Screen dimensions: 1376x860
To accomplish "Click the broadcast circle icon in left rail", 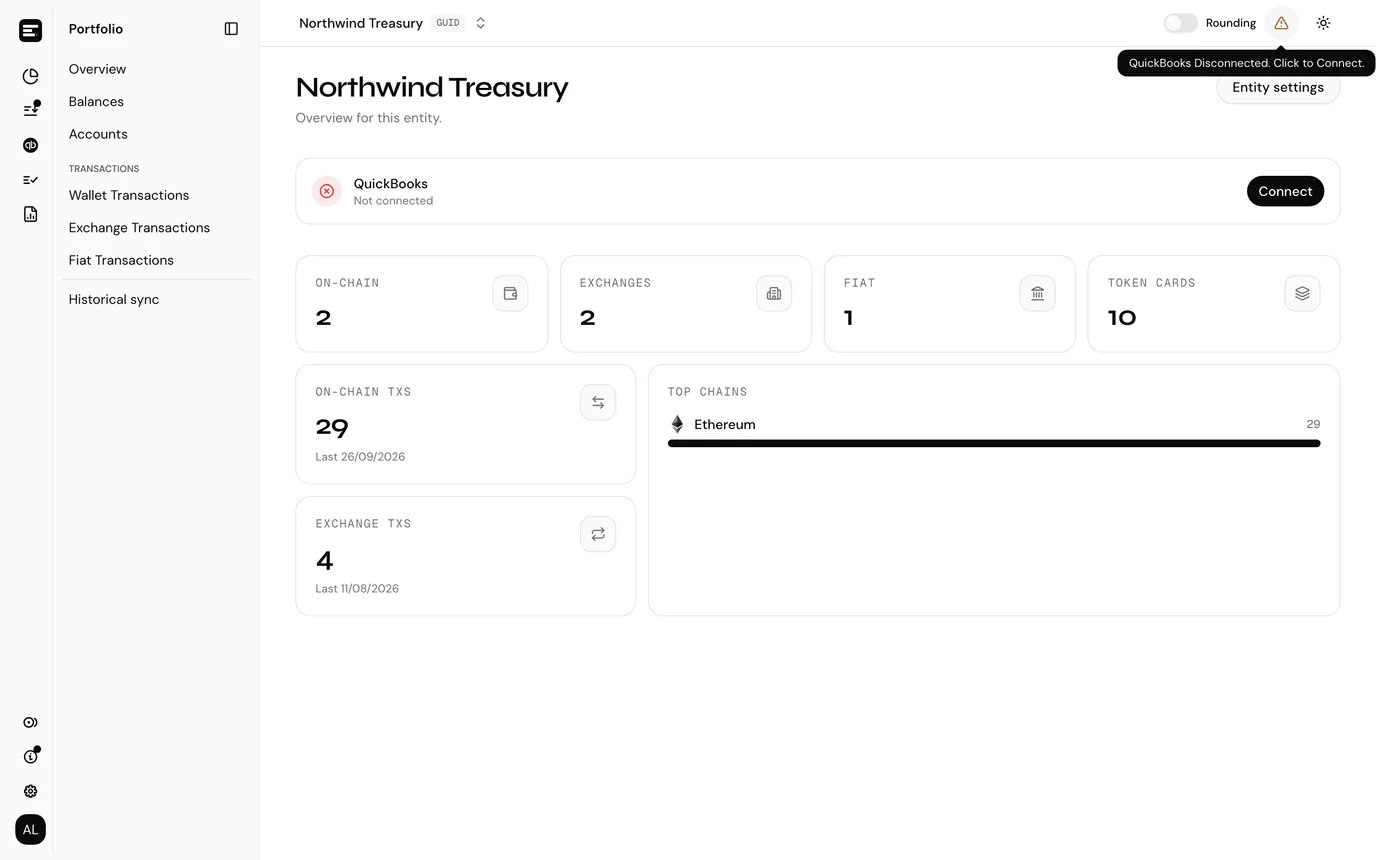I will (x=30, y=722).
